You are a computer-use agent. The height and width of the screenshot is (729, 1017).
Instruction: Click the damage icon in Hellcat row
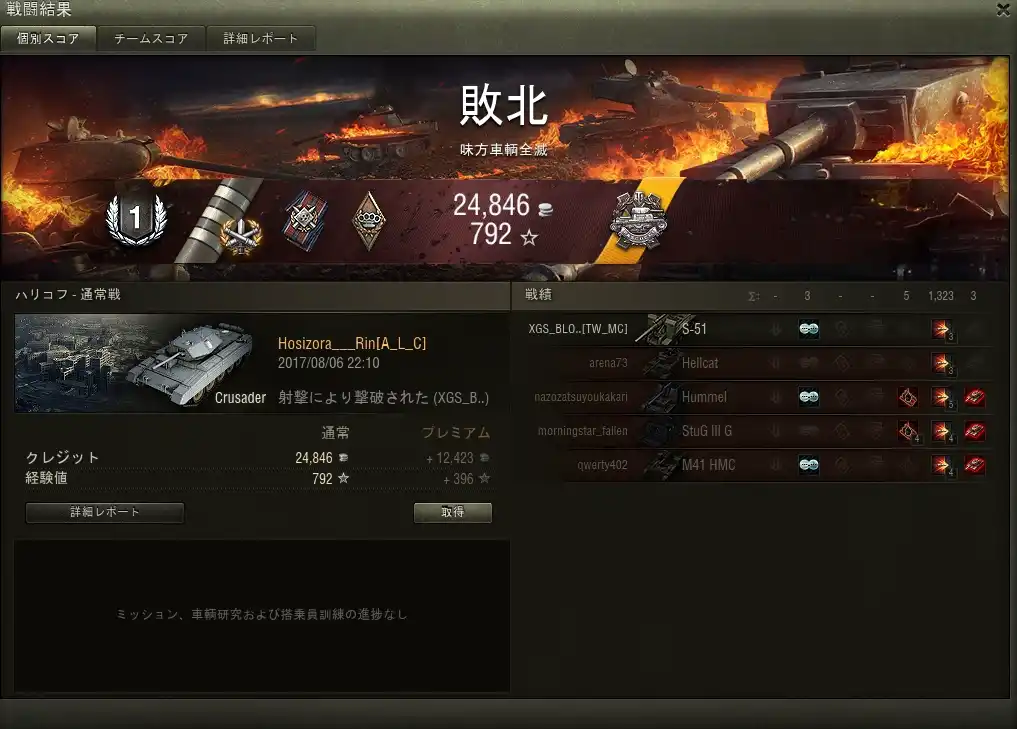pos(941,363)
